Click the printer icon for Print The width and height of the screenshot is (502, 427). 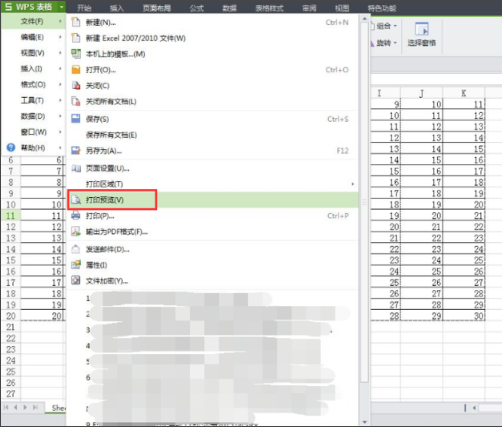[x=76, y=216]
